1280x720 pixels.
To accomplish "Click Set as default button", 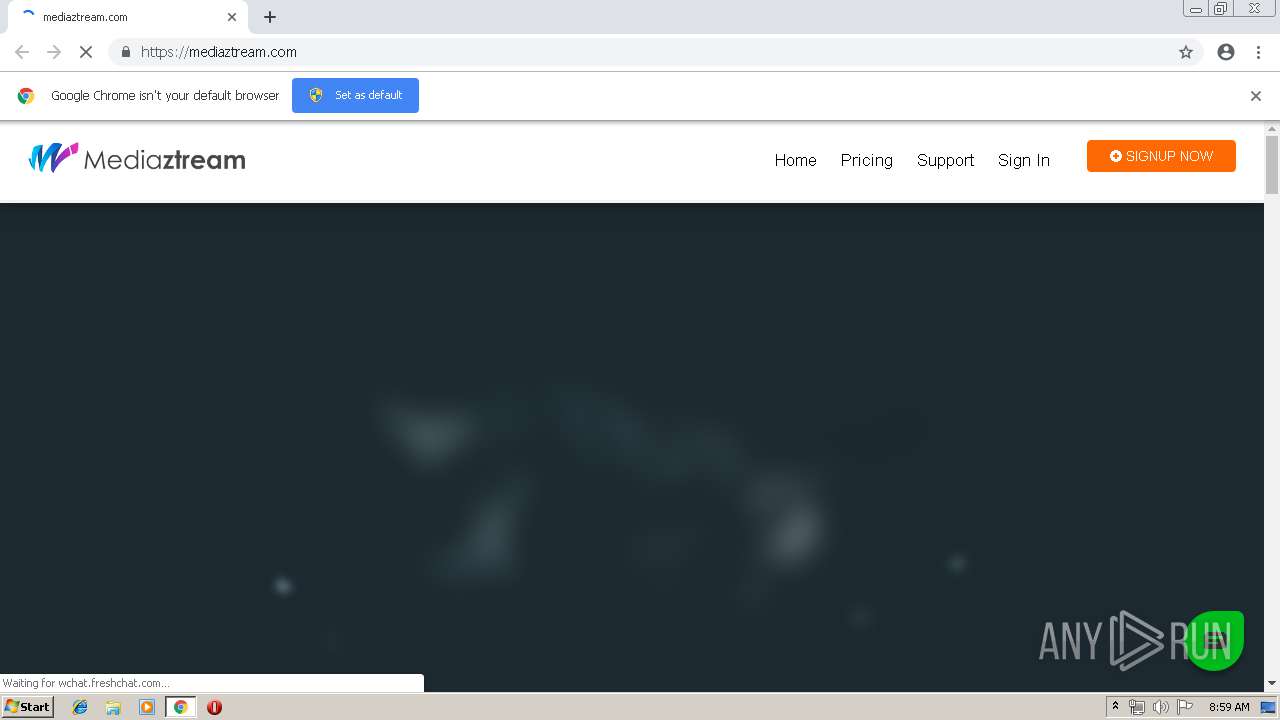I will [x=355, y=95].
